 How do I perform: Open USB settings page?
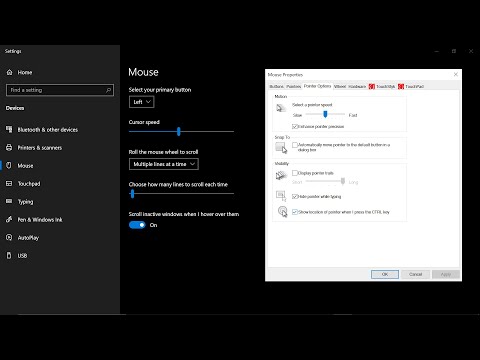tap(22, 256)
